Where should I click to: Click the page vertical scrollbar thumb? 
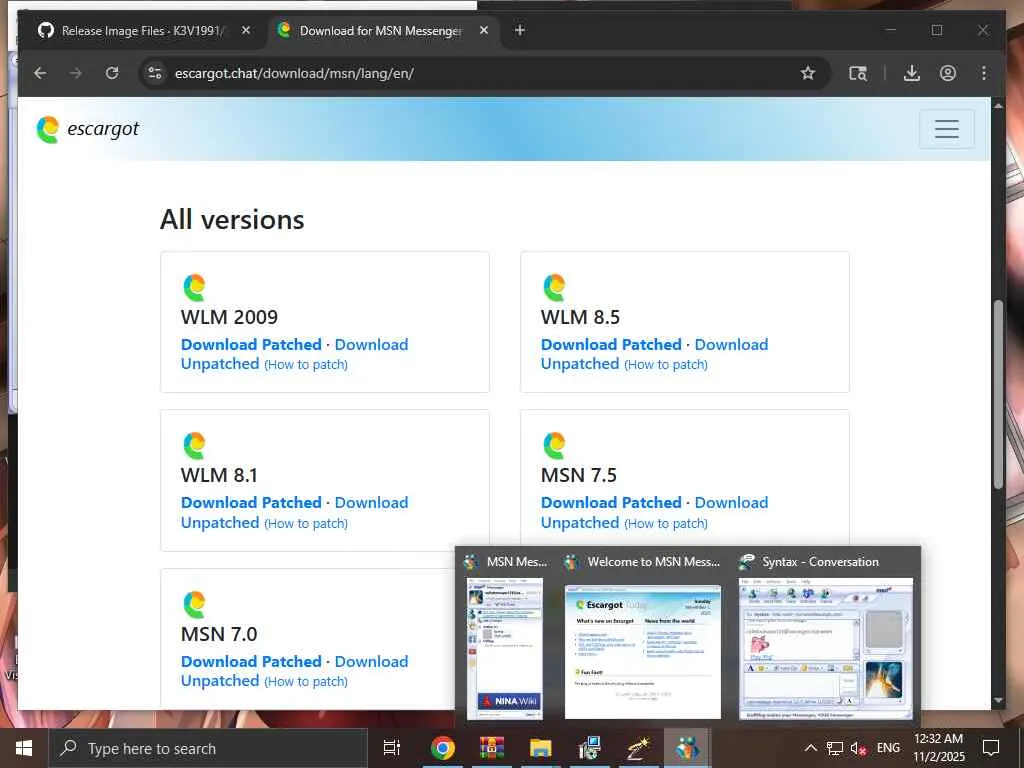[x=998, y=393]
